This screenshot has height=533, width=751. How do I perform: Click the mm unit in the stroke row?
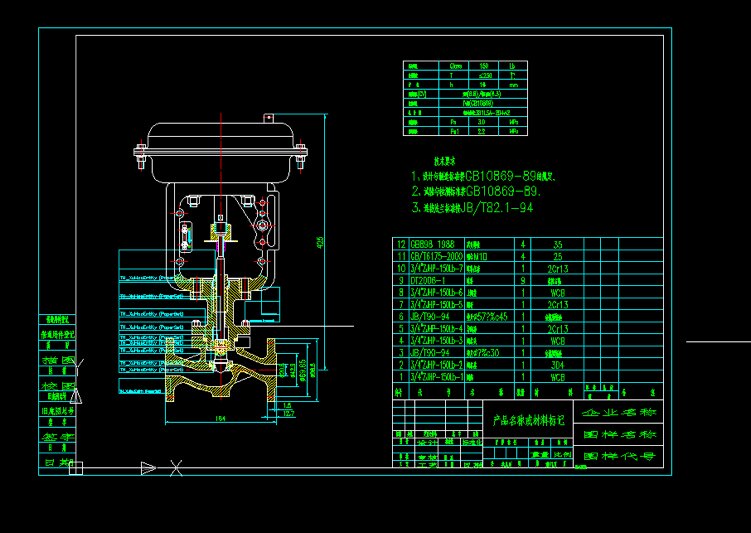pyautogui.click(x=513, y=84)
